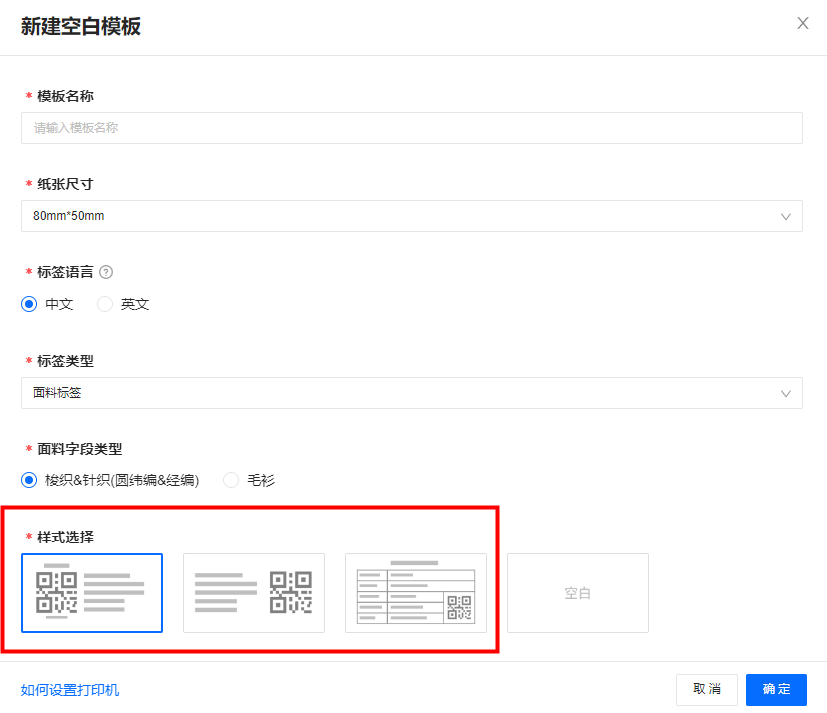The image size is (827, 713).
Task: Open the 纸张尺寸 80mm*50mm dropdown
Action: click(411, 216)
